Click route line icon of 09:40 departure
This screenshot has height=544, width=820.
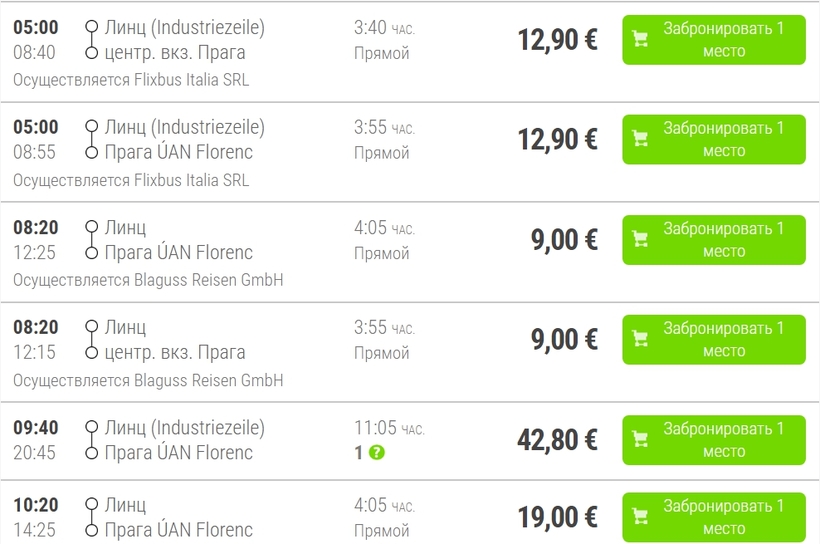coord(92,440)
